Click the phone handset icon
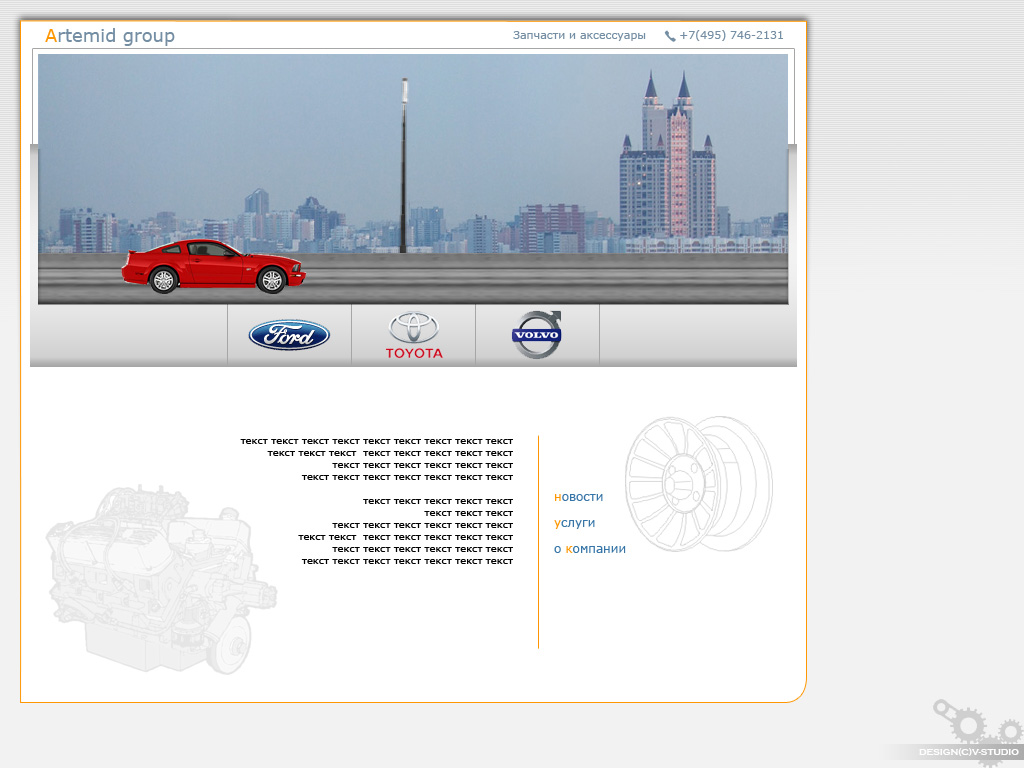Screen dimensions: 1024x768 pyautogui.click(x=670, y=36)
